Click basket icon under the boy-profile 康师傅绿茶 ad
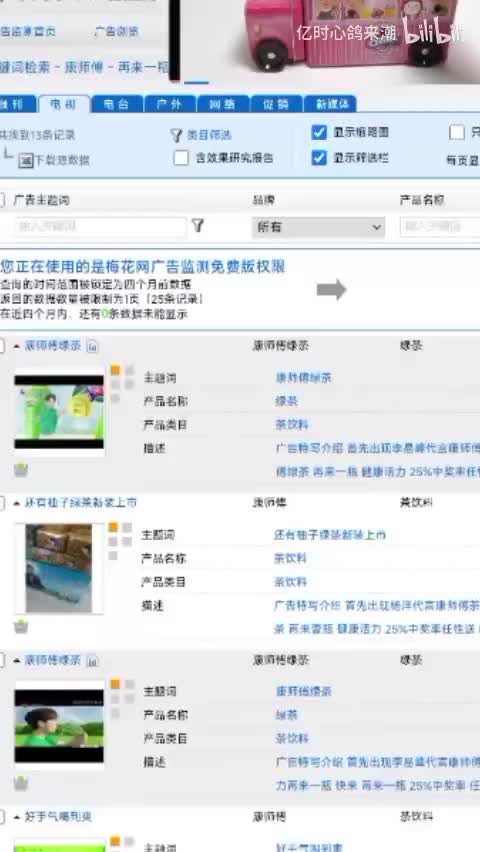This screenshot has height=852, width=480. [21, 784]
